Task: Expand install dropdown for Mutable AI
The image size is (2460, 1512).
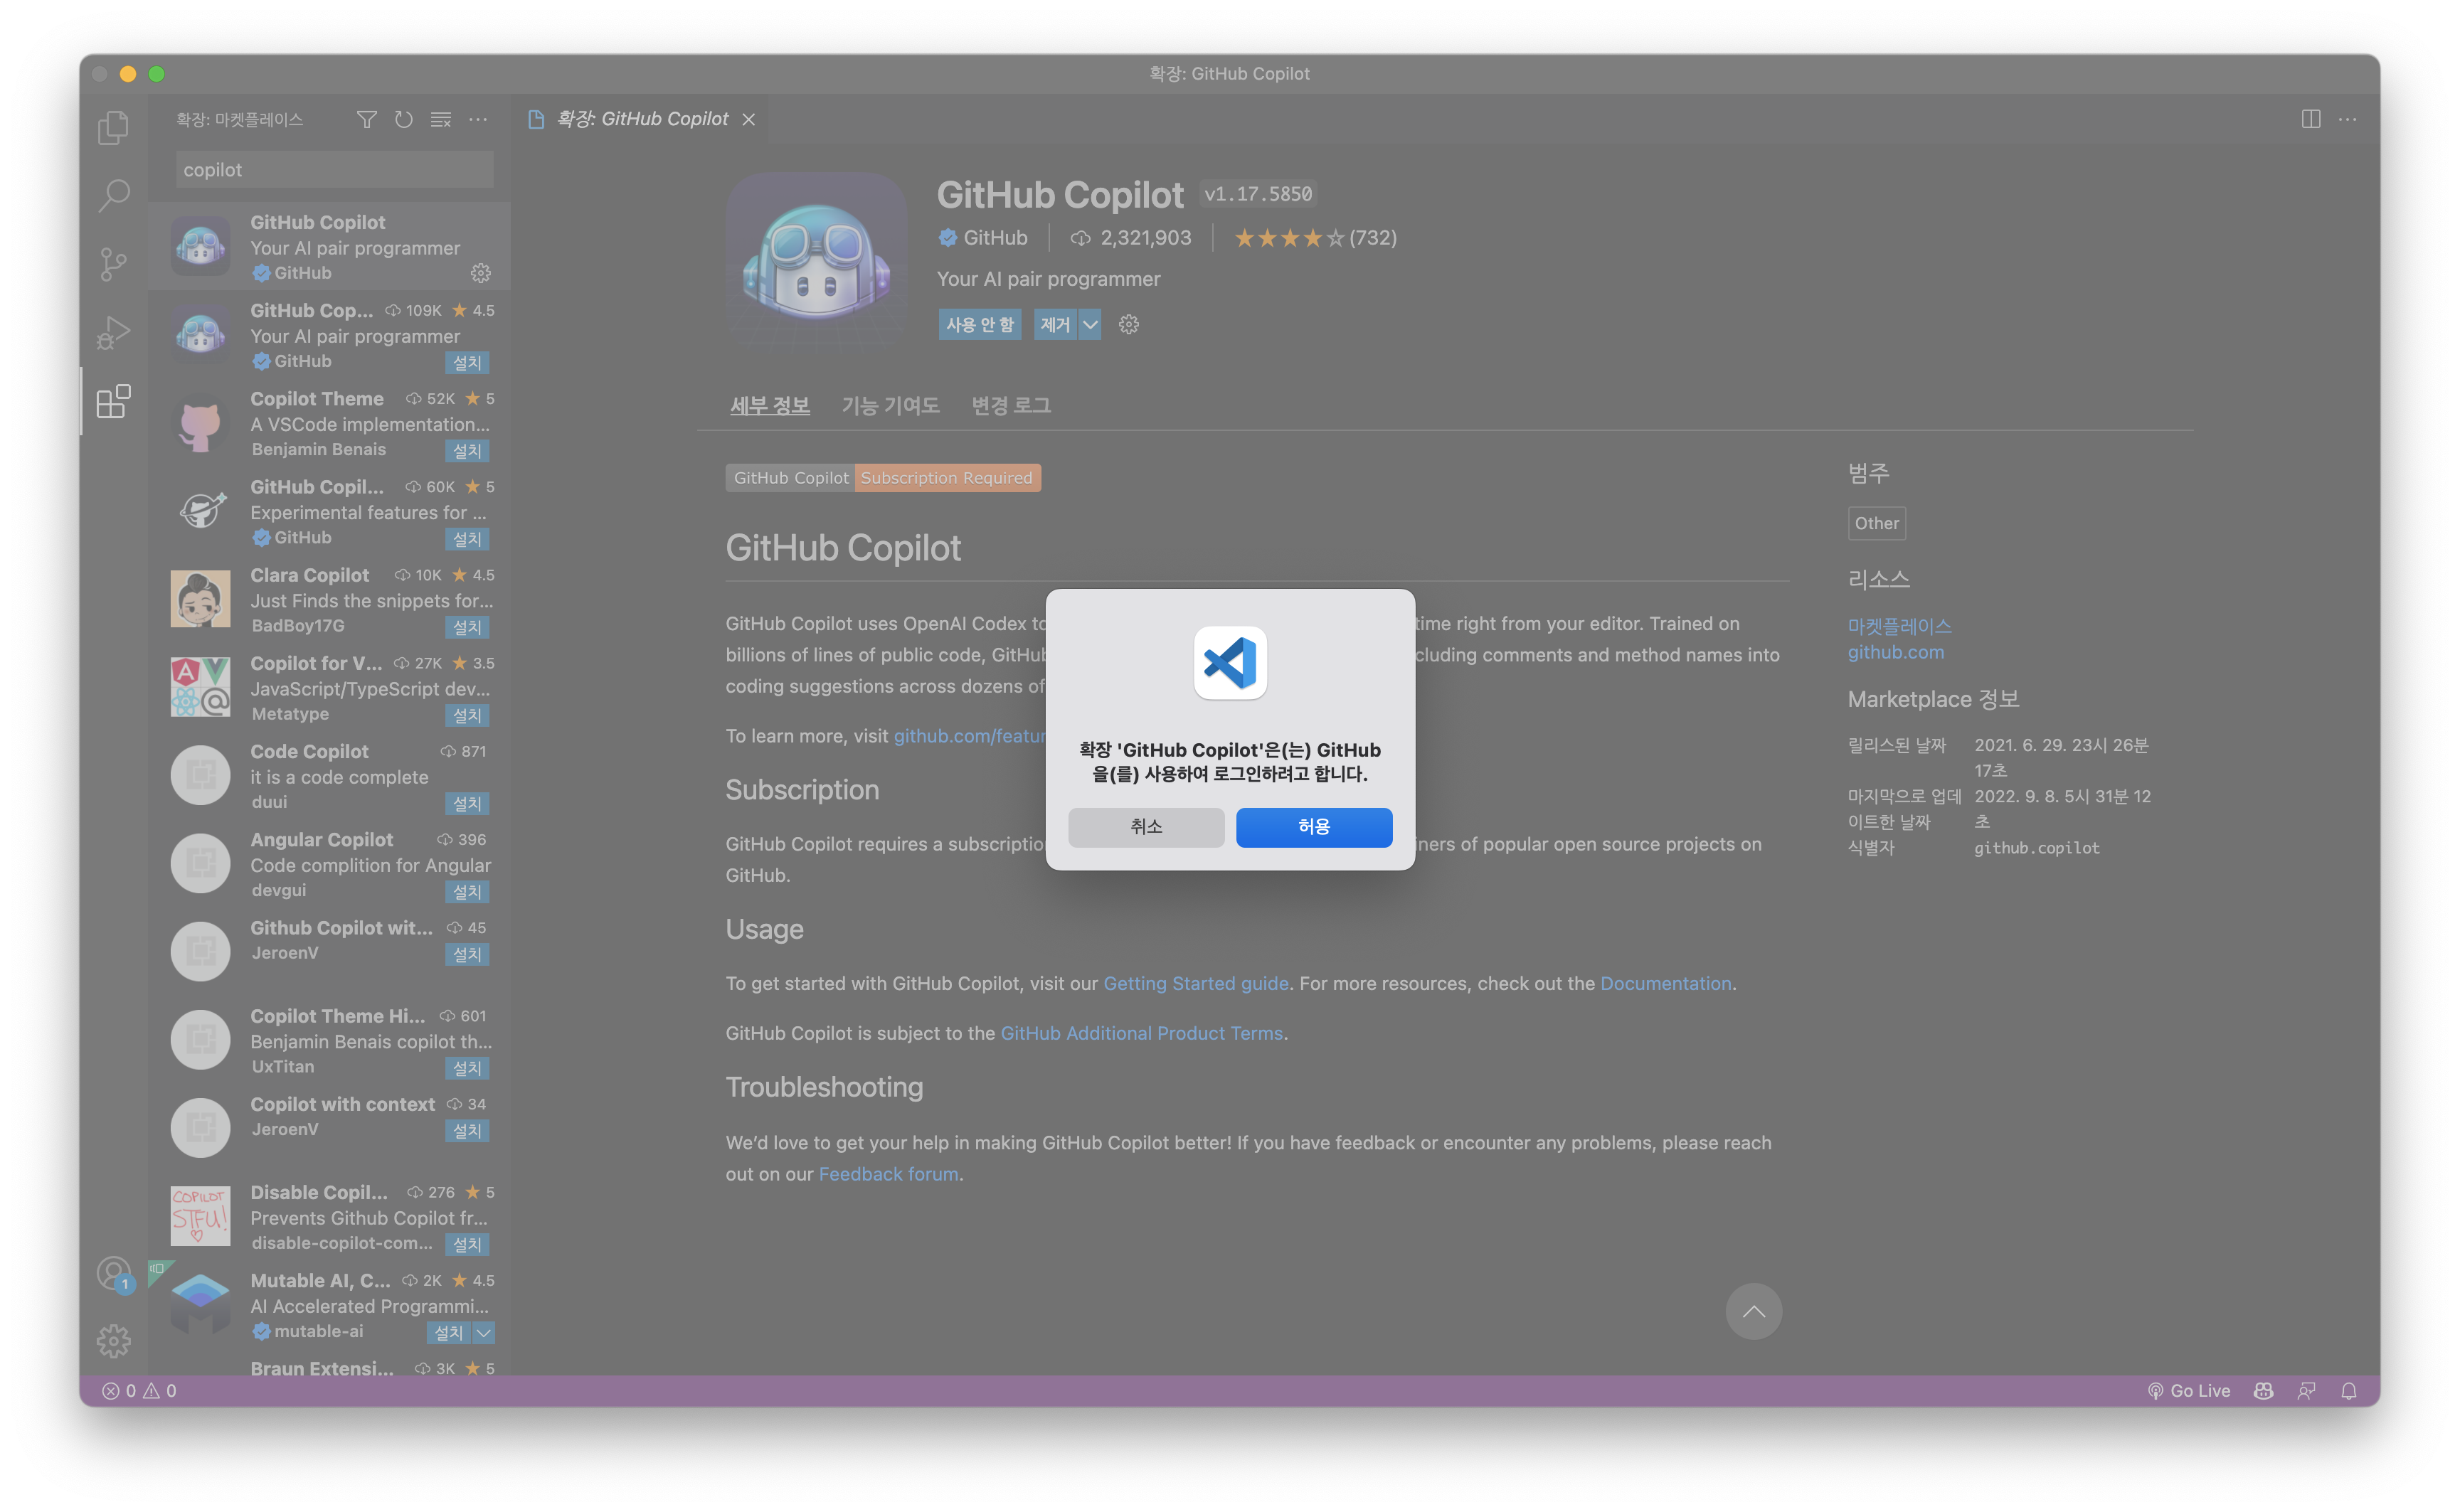Action: click(483, 1332)
